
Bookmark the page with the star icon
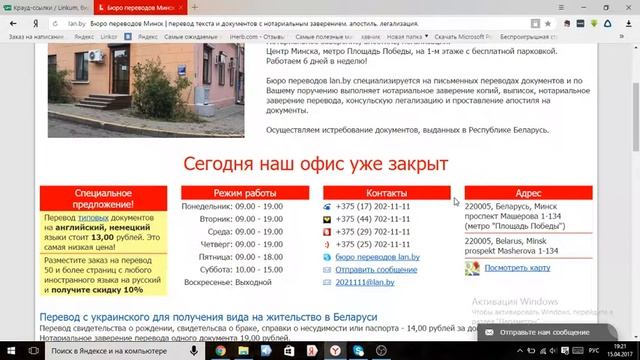pyautogui.click(x=548, y=24)
